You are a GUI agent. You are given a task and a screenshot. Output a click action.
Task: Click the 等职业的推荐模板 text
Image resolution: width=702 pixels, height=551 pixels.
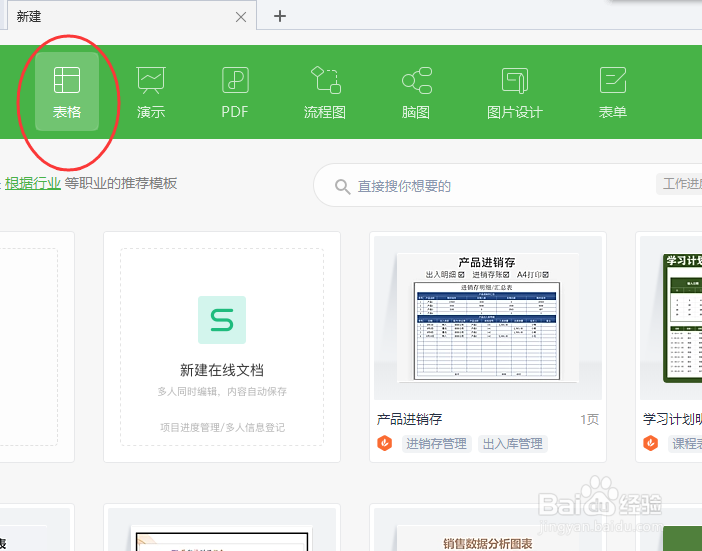click(121, 183)
